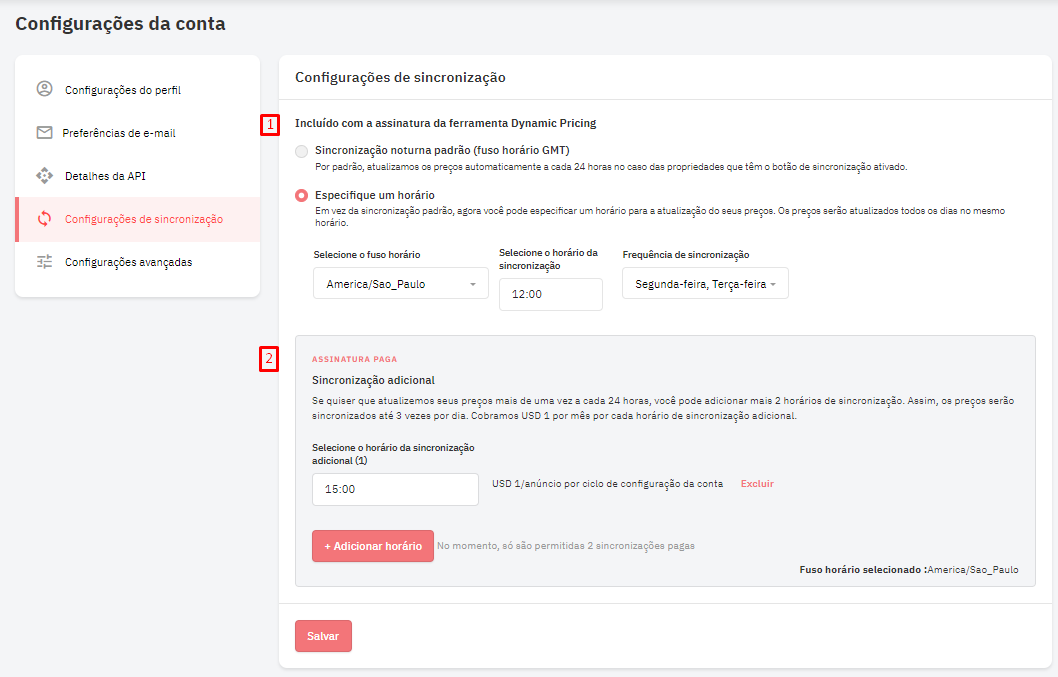Expand the sync frequency days dropdown
Image resolution: width=1058 pixels, height=677 pixels.
click(705, 284)
